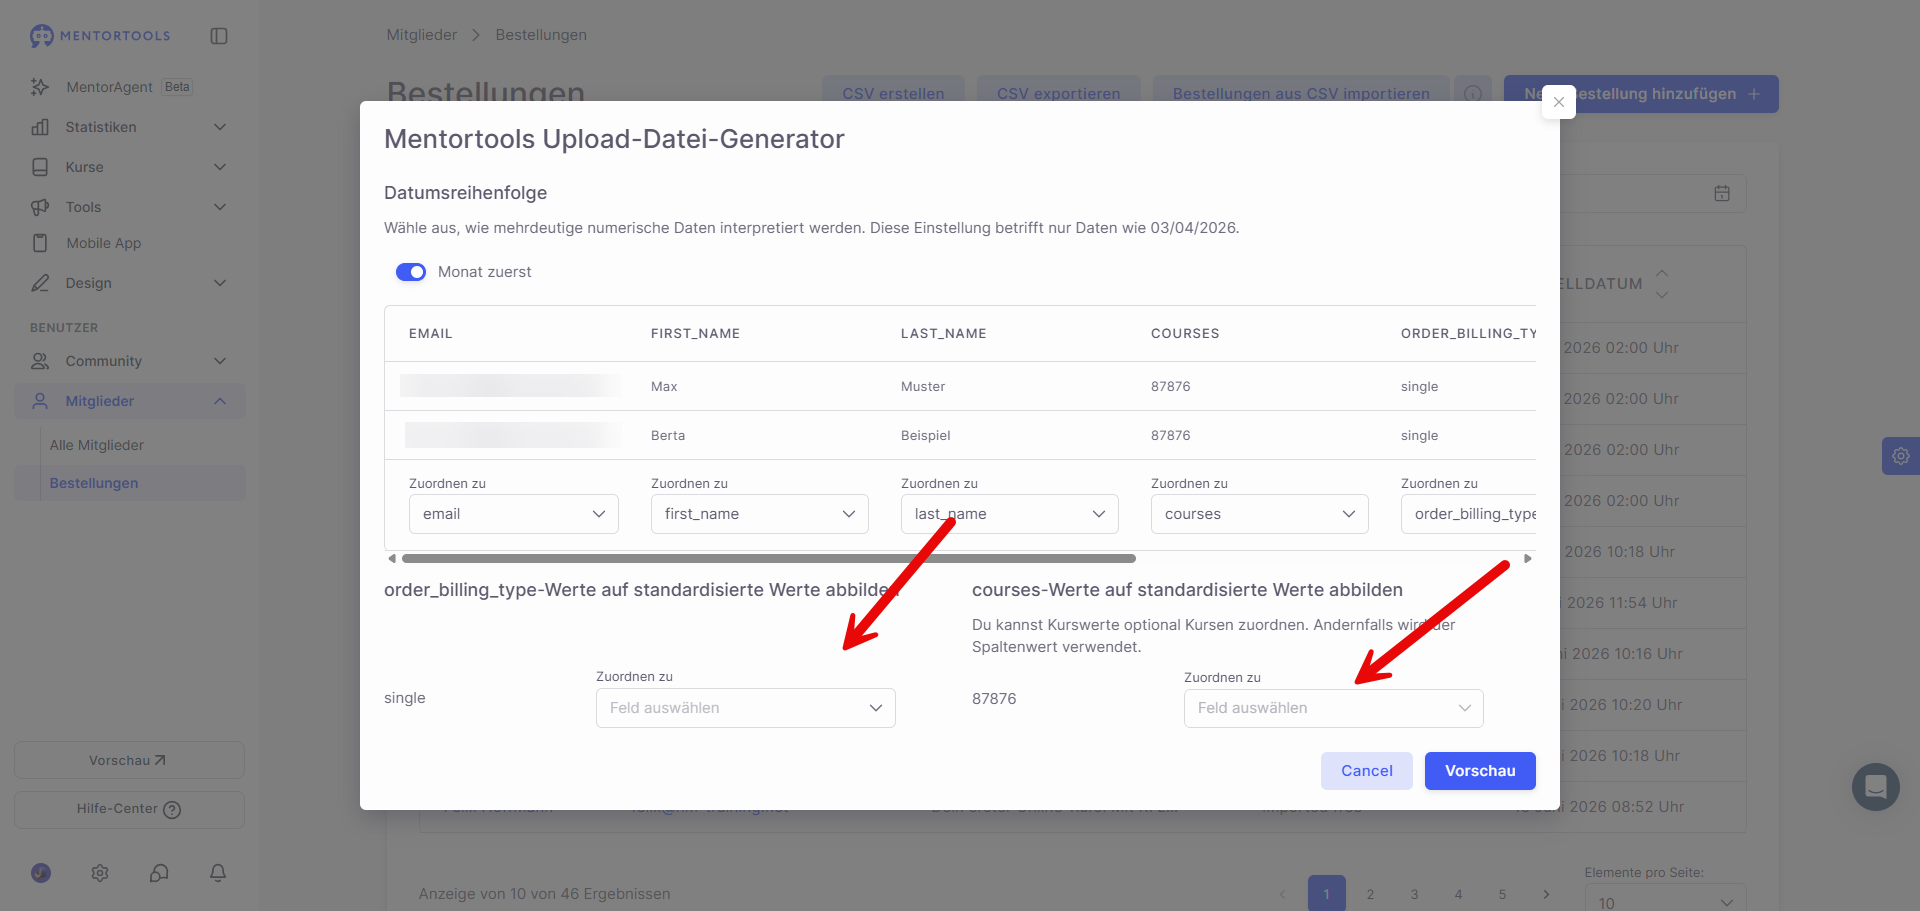The width and height of the screenshot is (1920, 911).
Task: Open the Hilfe-Center
Action: (129, 810)
